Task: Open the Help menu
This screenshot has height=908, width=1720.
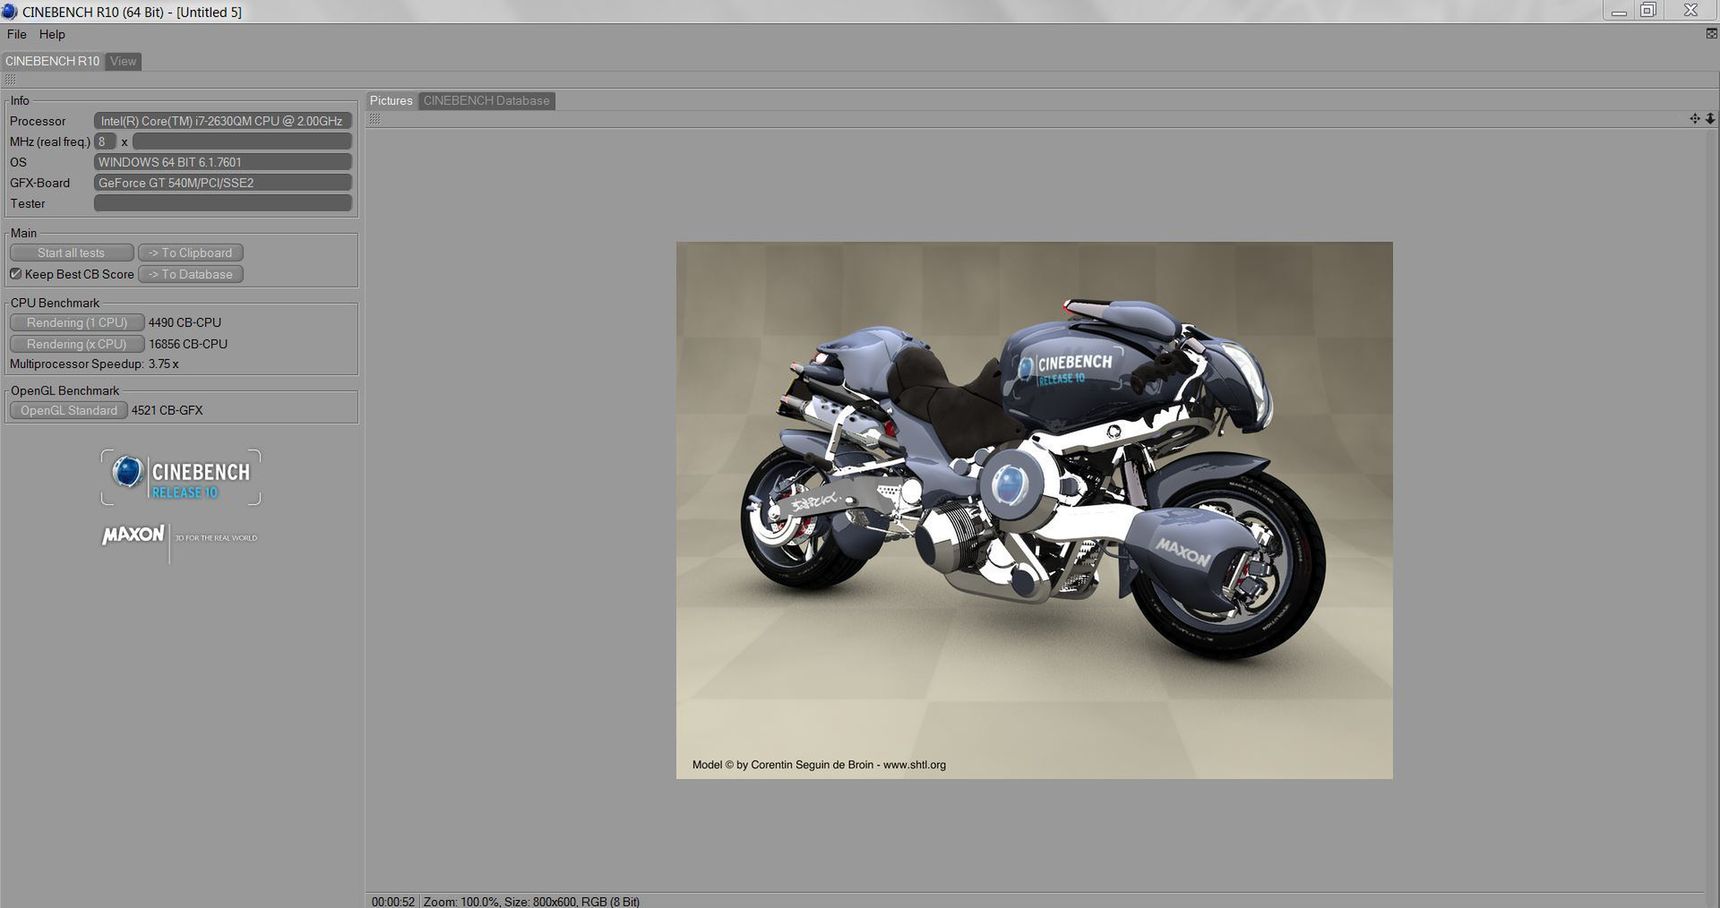Action: 52,34
